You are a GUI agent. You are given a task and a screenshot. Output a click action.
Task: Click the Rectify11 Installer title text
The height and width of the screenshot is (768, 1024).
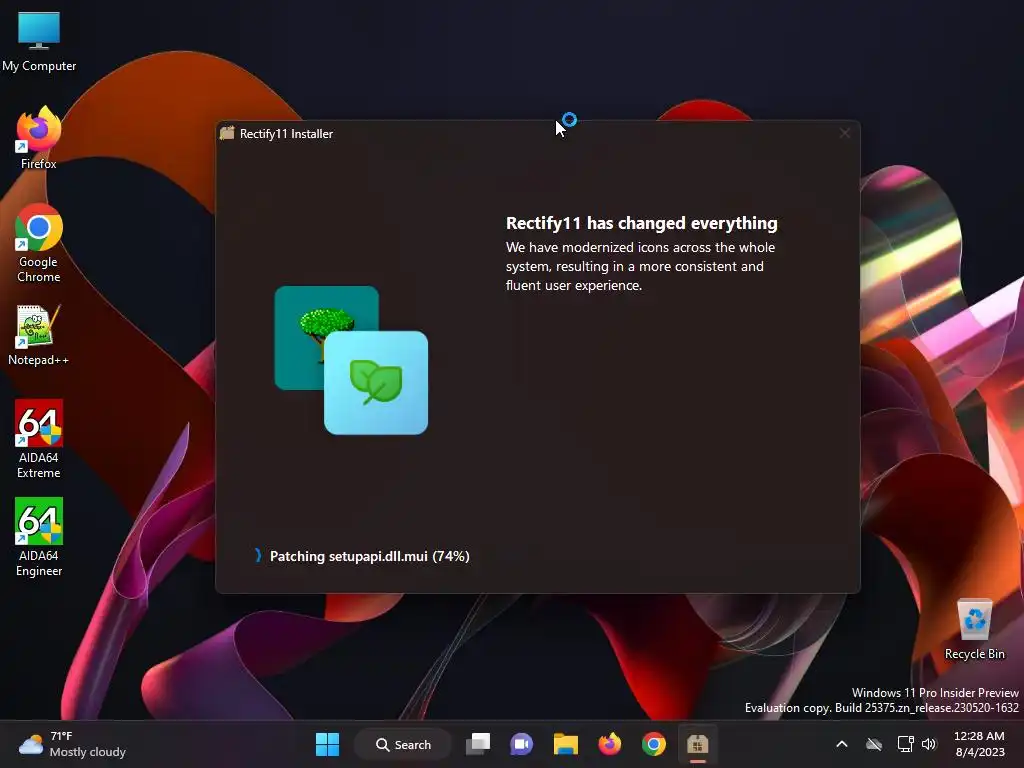(286, 134)
